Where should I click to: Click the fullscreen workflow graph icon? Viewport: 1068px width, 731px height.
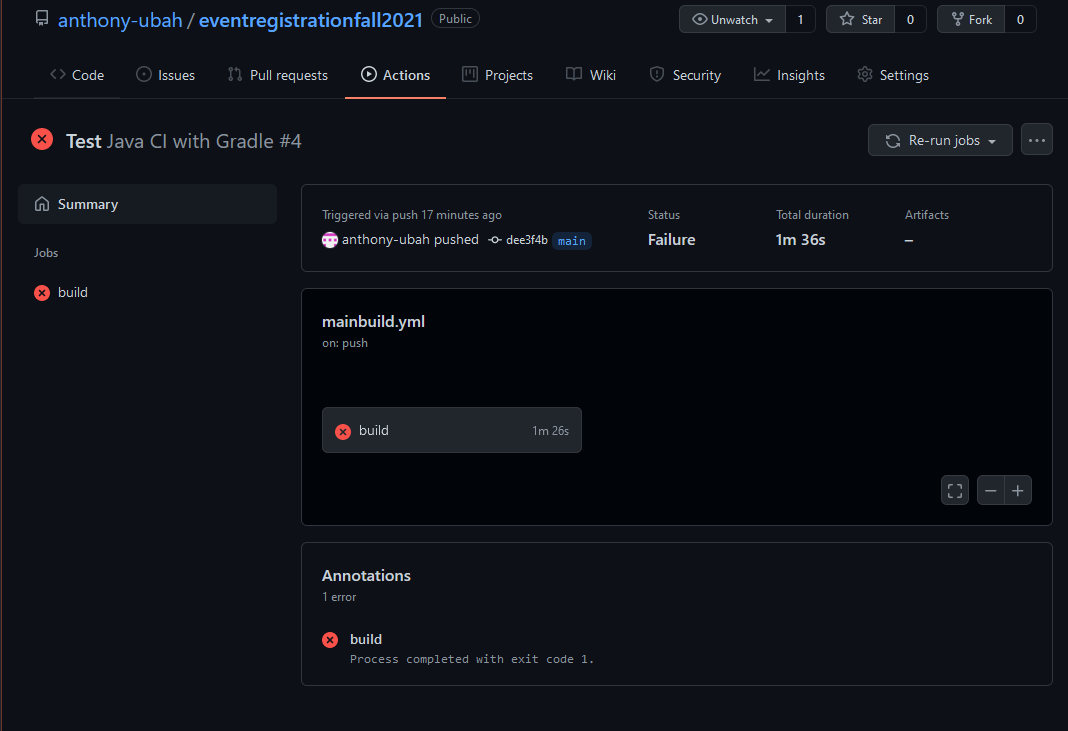(x=955, y=490)
